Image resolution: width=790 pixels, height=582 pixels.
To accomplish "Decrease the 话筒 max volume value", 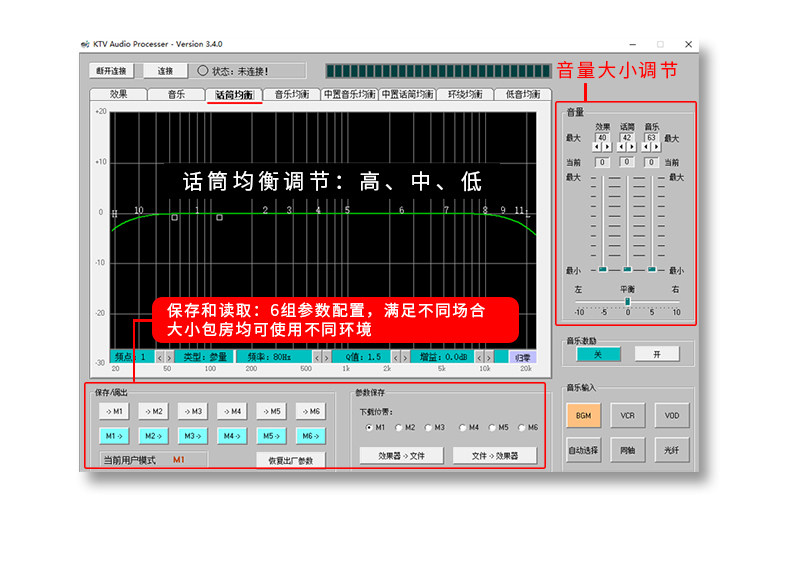I will click(x=622, y=147).
